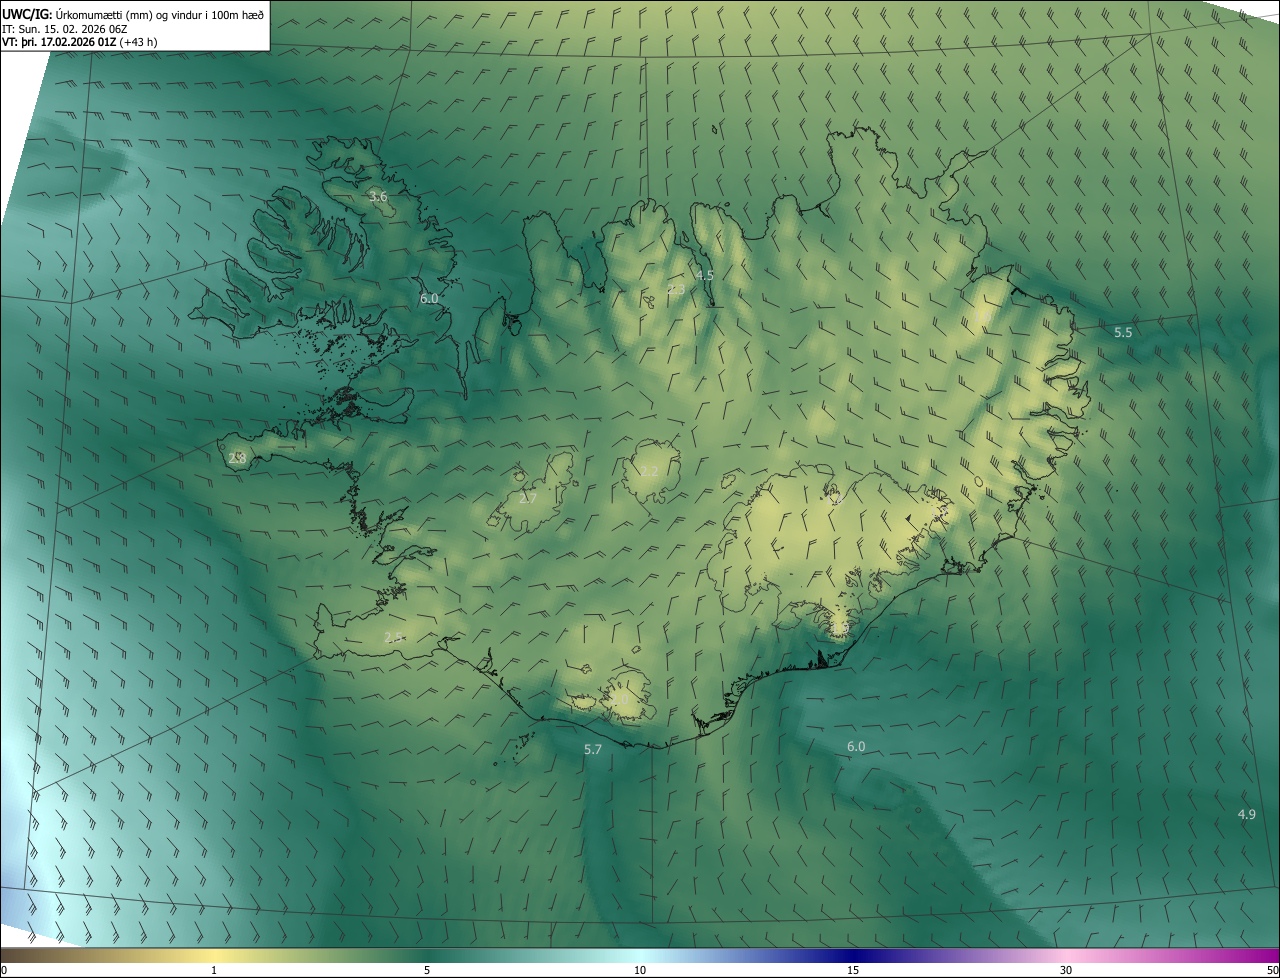The width and height of the screenshot is (1280, 978).
Task: Click the UWC/IG map title text
Action: point(134,14)
